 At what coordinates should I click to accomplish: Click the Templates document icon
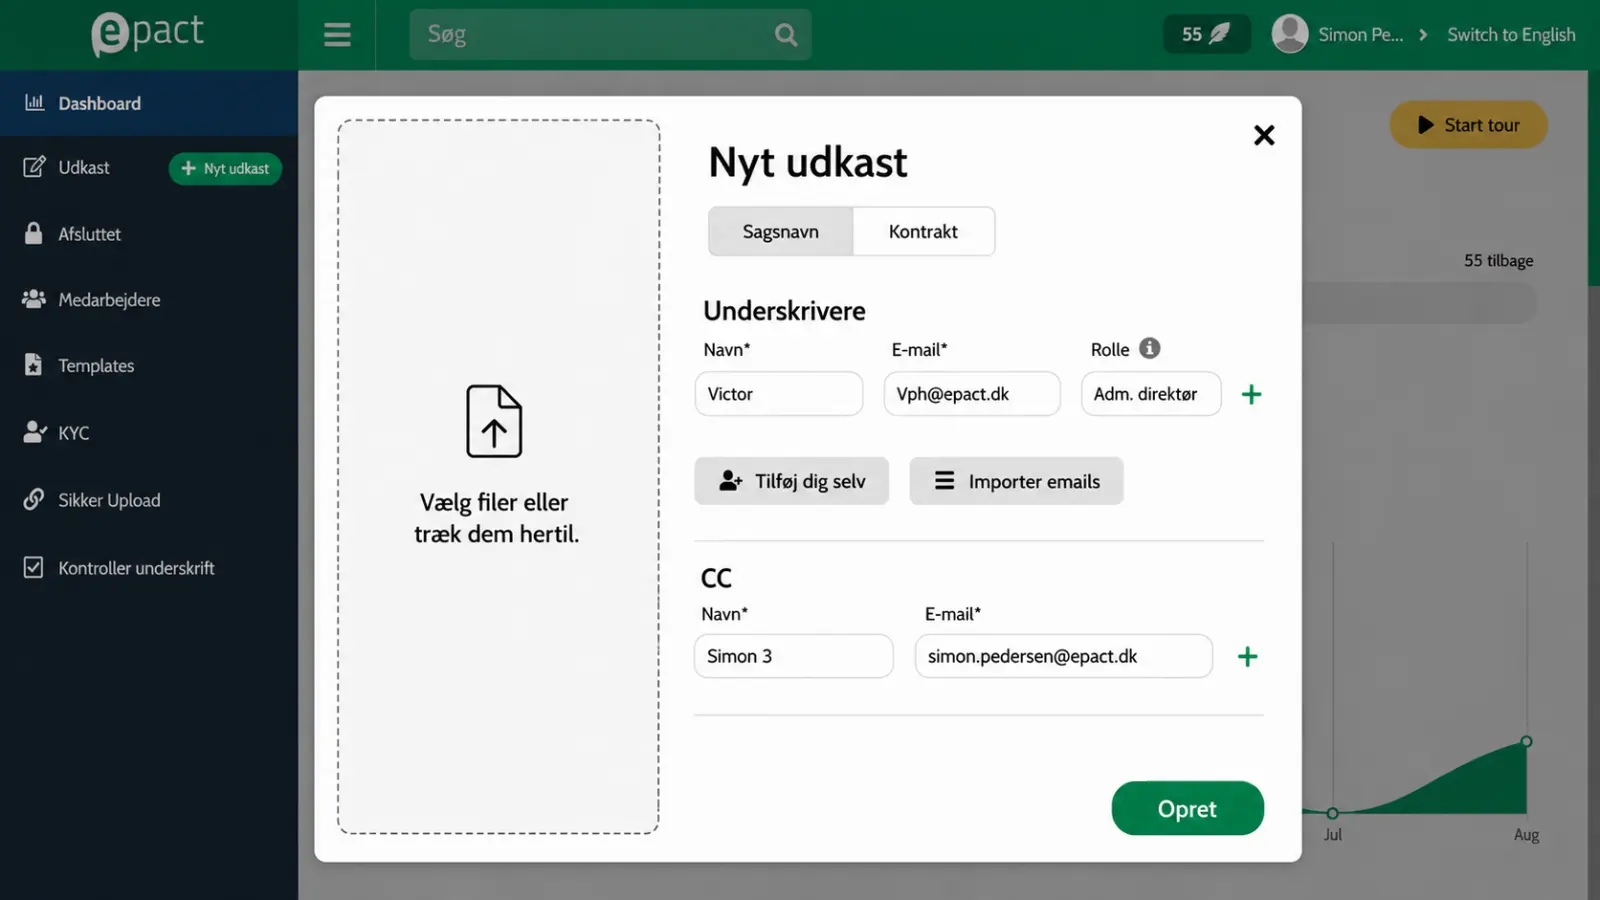coord(33,365)
